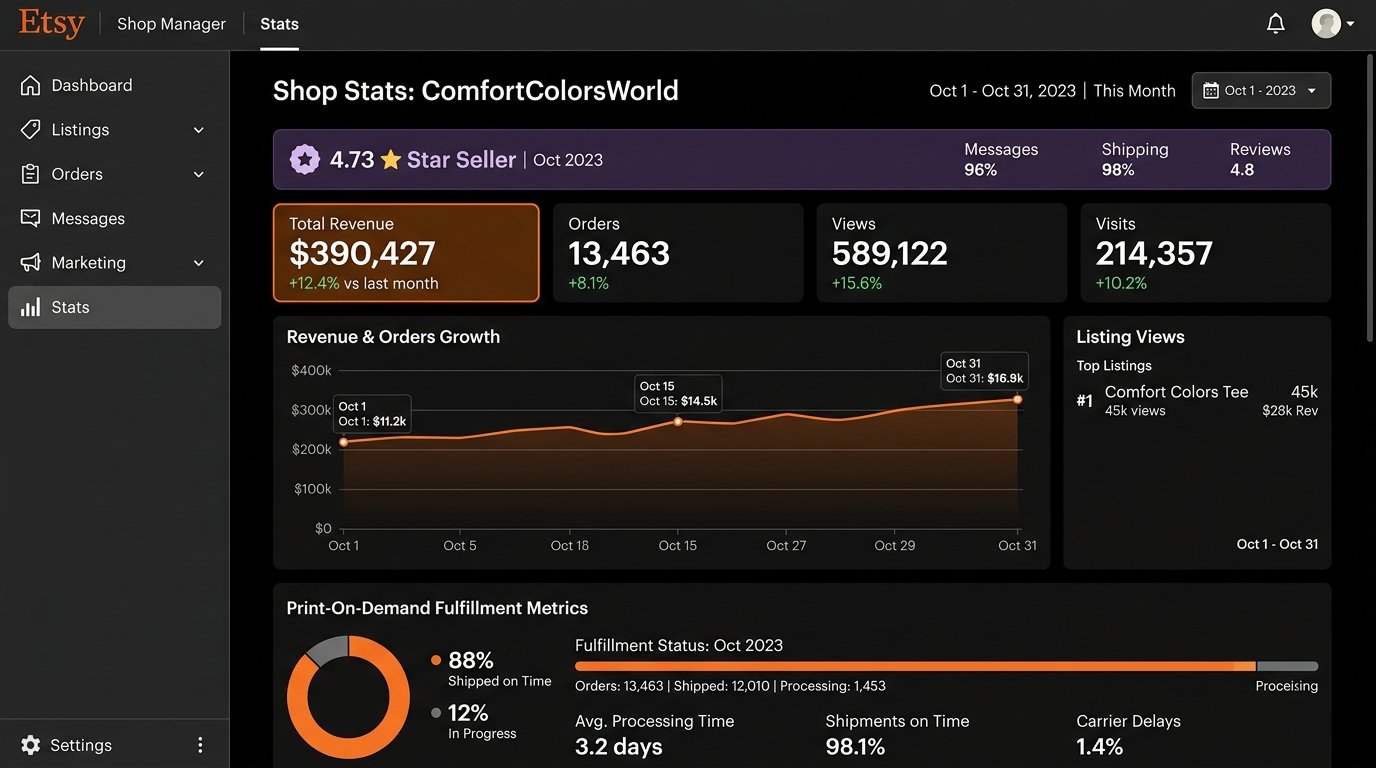Click the Marketing megaphone icon
Image resolution: width=1376 pixels, height=768 pixels.
pos(31,262)
